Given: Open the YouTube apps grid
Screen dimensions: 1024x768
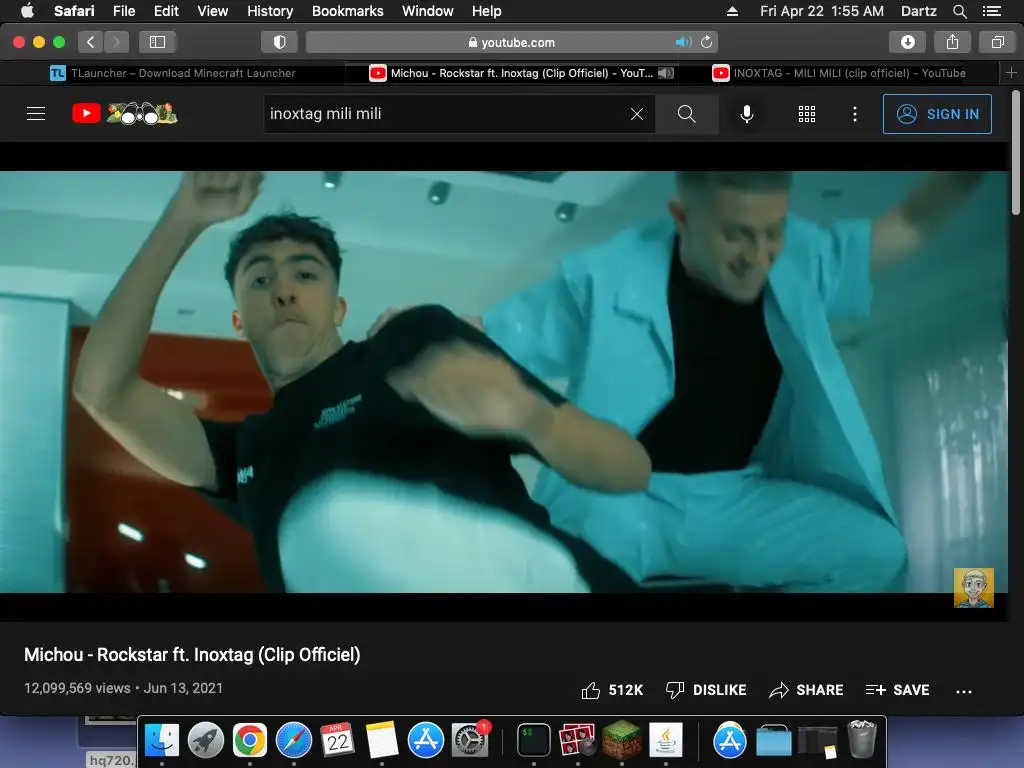Looking at the screenshot, I should click(807, 114).
